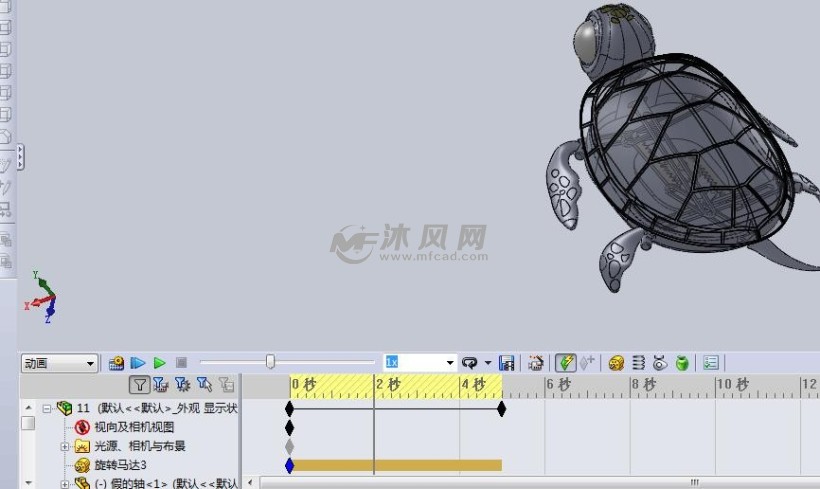
Task: Select 视向及相机视图 tree item
Action: coord(134,427)
